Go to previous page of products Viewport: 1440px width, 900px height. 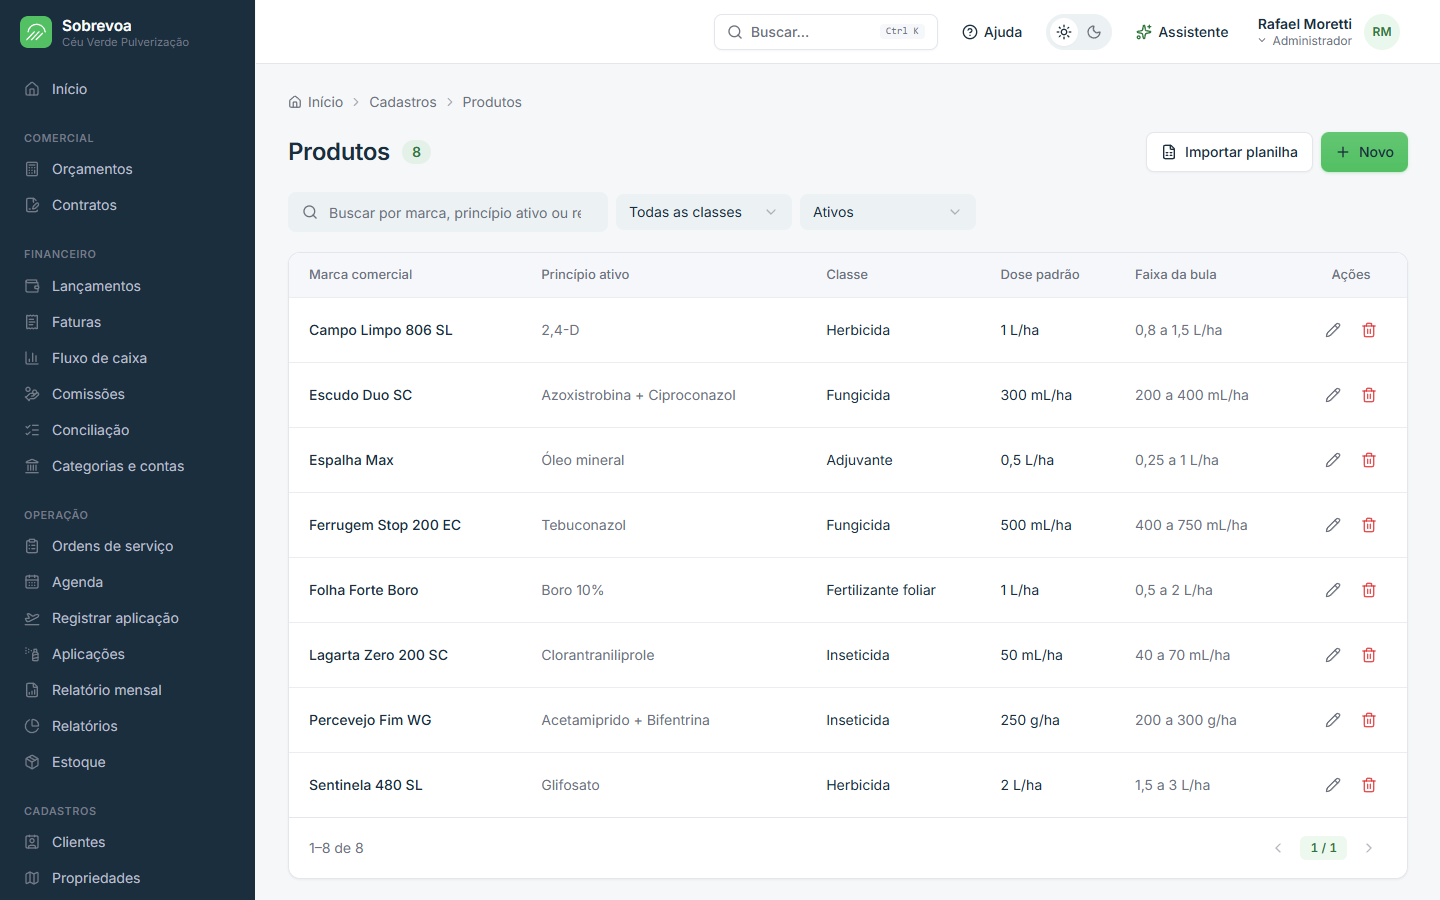[1278, 848]
